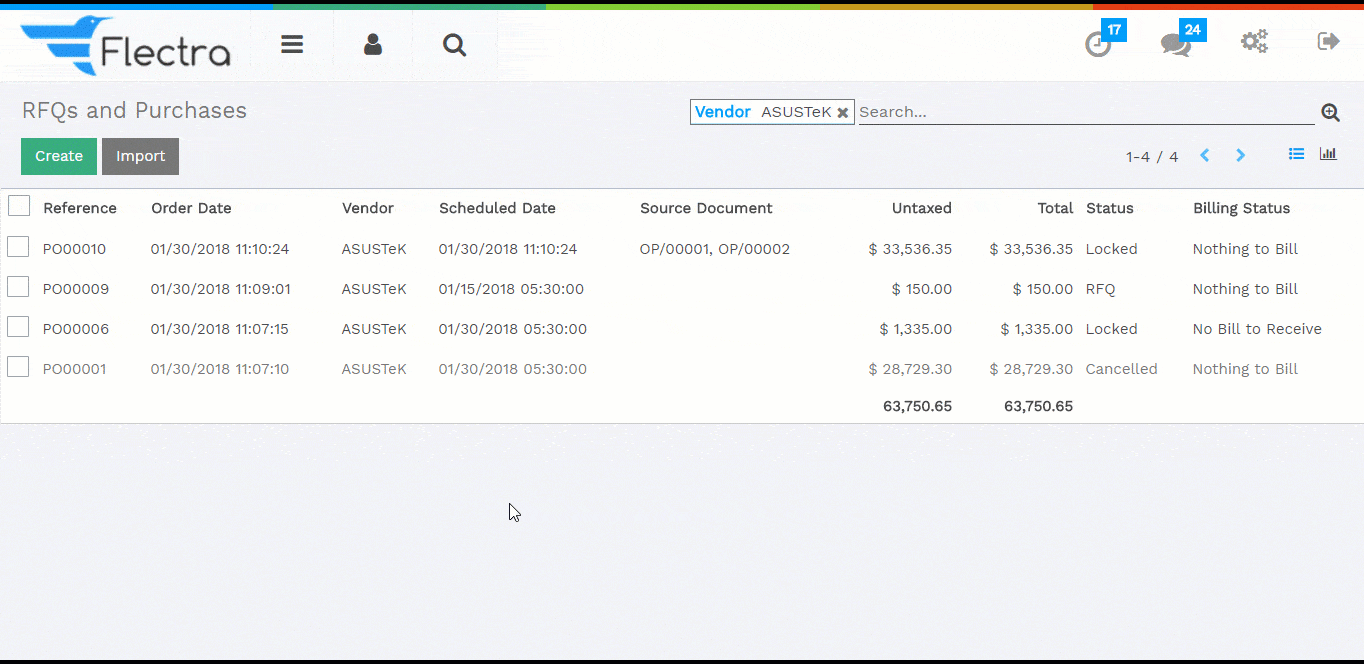Click the magnifier icon in top navbar
The height and width of the screenshot is (664, 1364).
click(x=454, y=45)
